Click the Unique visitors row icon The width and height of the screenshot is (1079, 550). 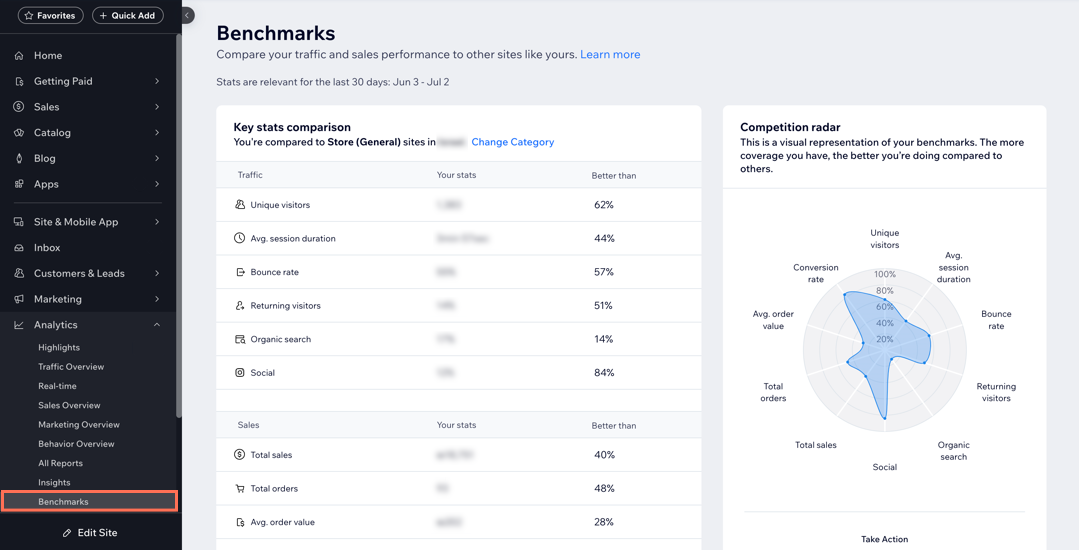click(240, 205)
